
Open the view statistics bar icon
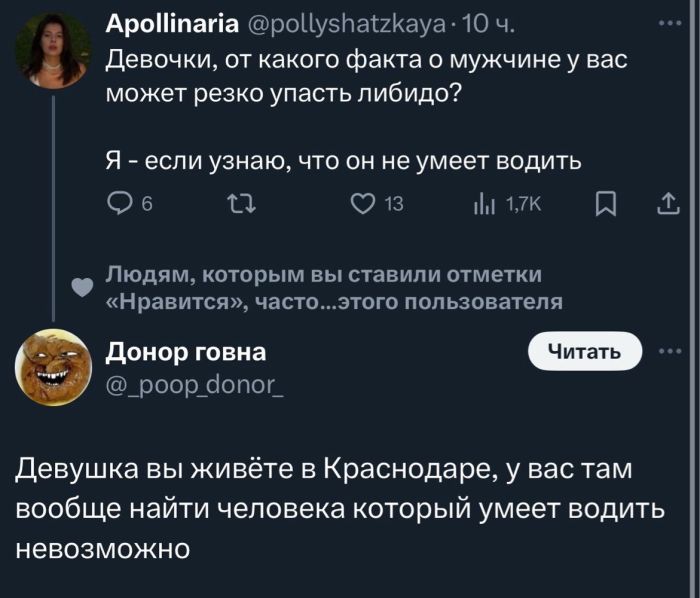484,205
